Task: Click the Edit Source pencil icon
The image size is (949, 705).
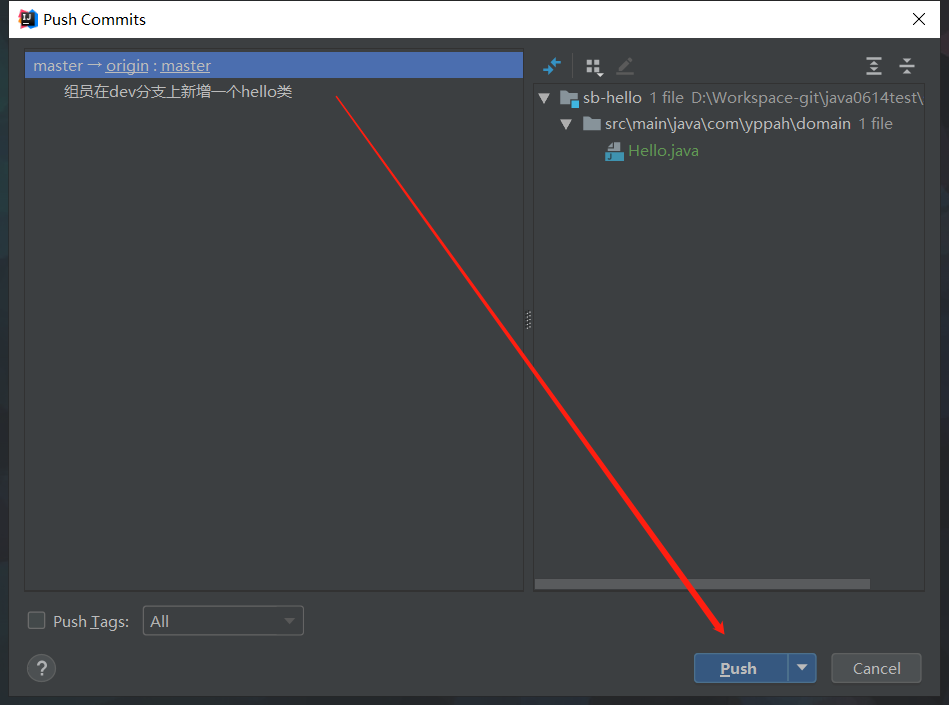Action: pos(625,66)
